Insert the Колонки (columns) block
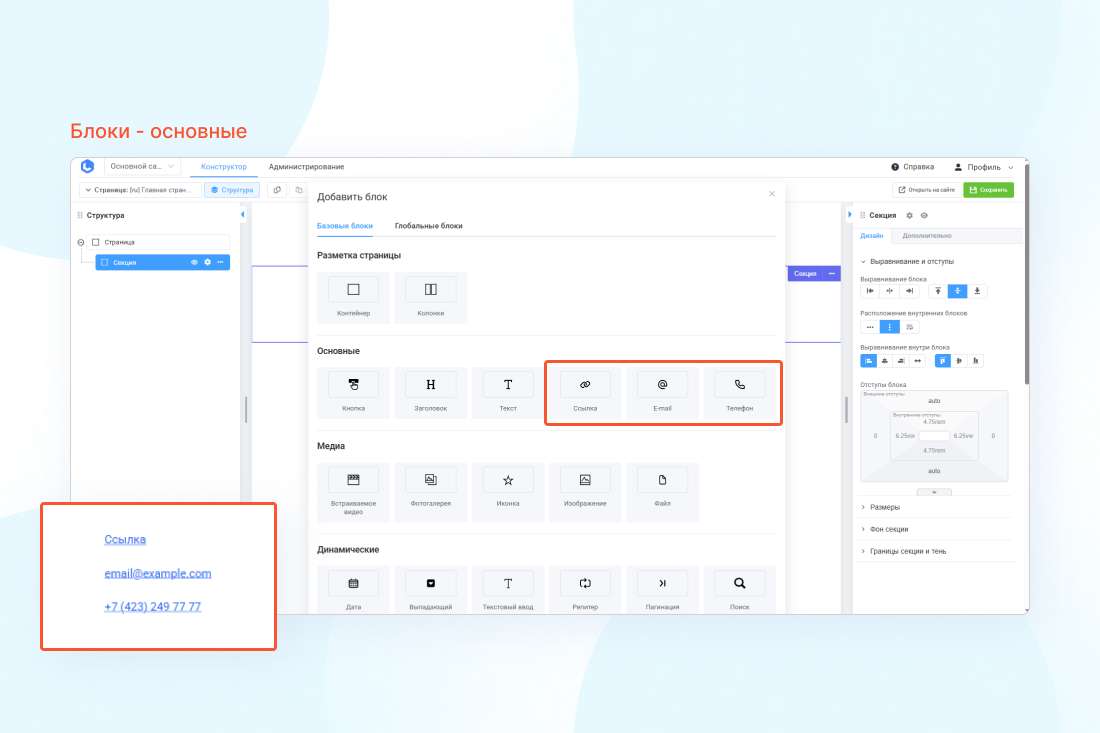 (430, 297)
